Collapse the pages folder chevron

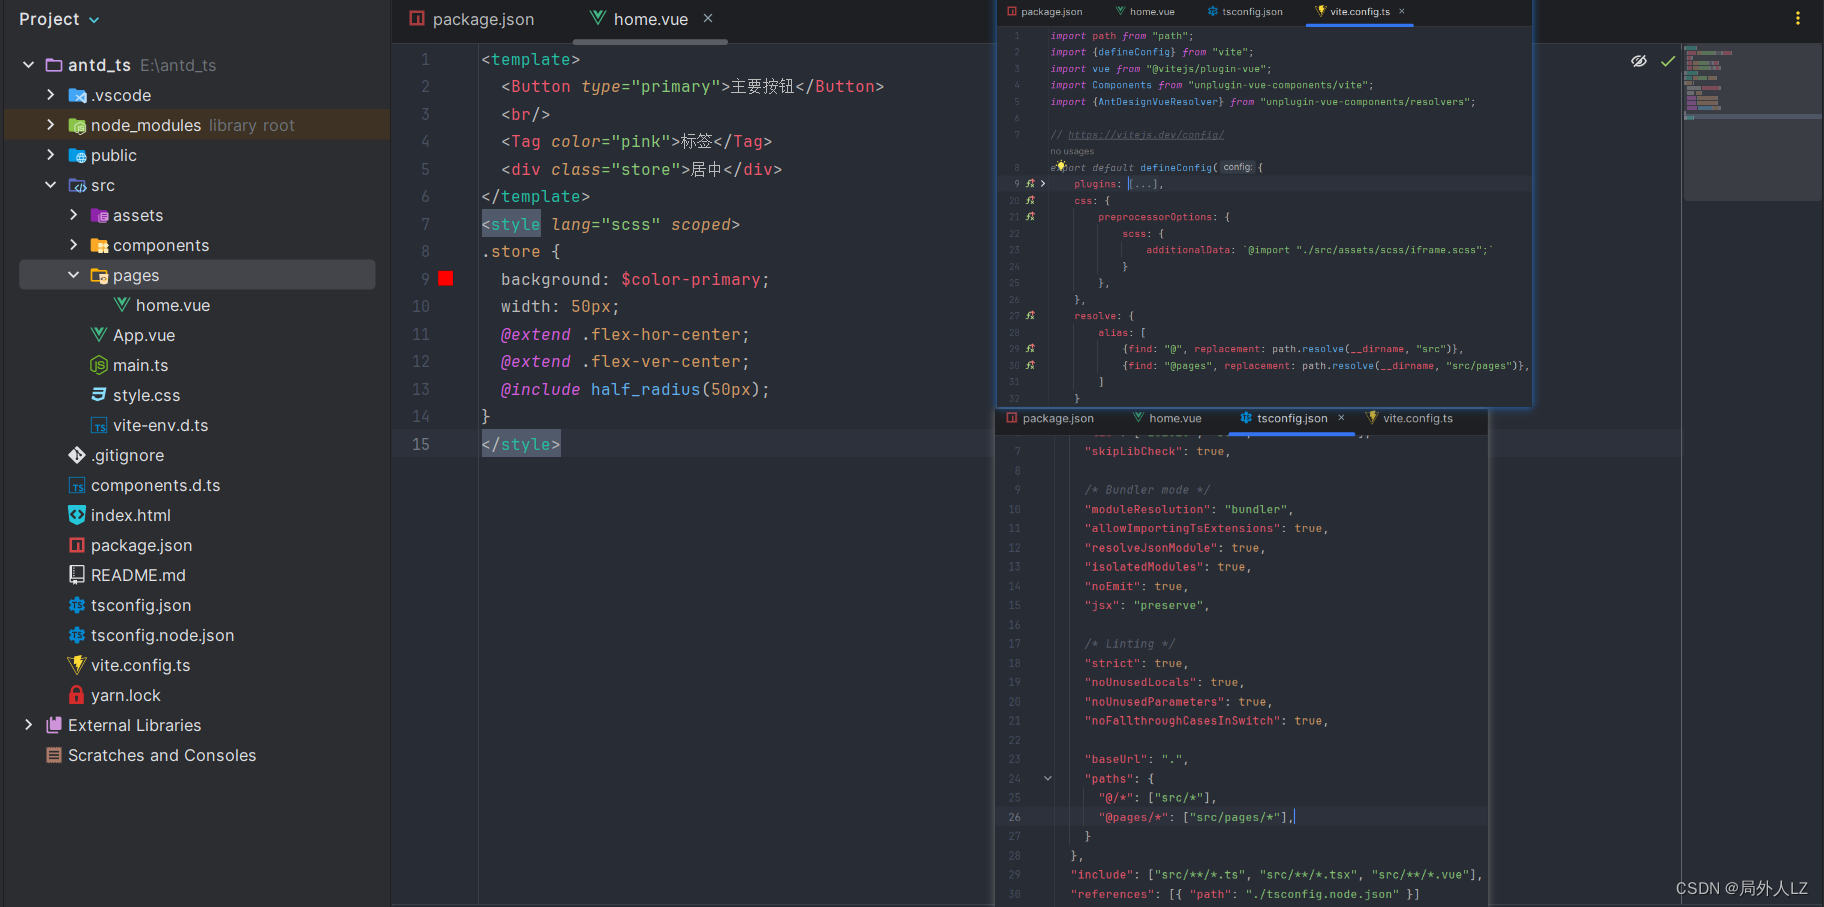(73, 275)
